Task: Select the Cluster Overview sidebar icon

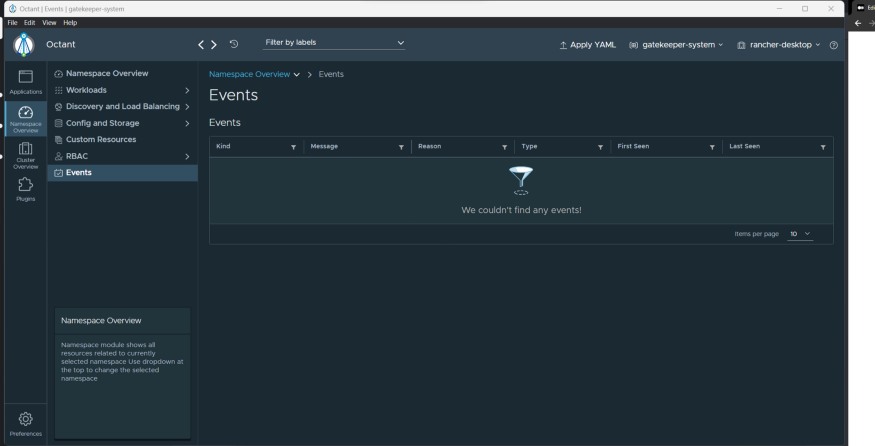Action: pos(26,154)
